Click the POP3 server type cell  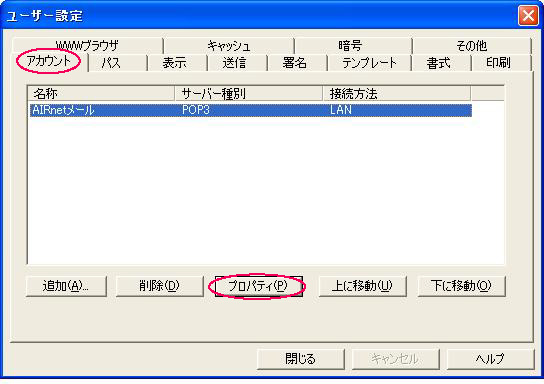click(196, 110)
